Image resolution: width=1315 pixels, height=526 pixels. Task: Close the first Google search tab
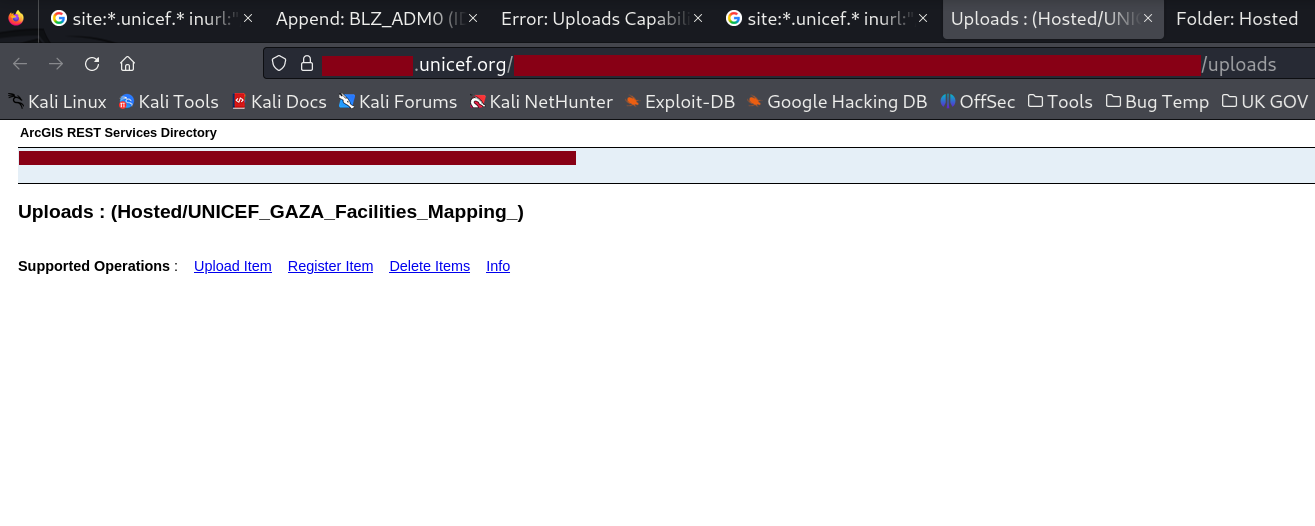[248, 18]
